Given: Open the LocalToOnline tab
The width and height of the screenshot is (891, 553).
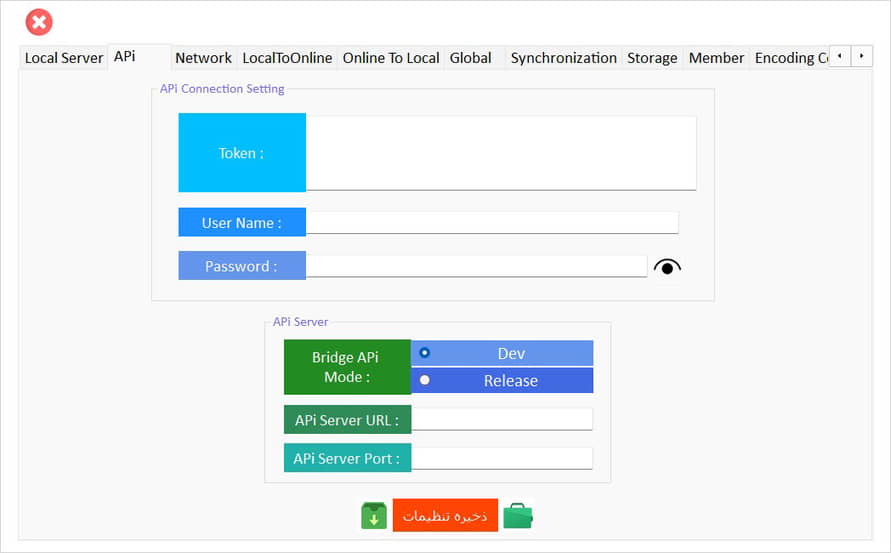Looking at the screenshot, I should pyautogui.click(x=287, y=58).
